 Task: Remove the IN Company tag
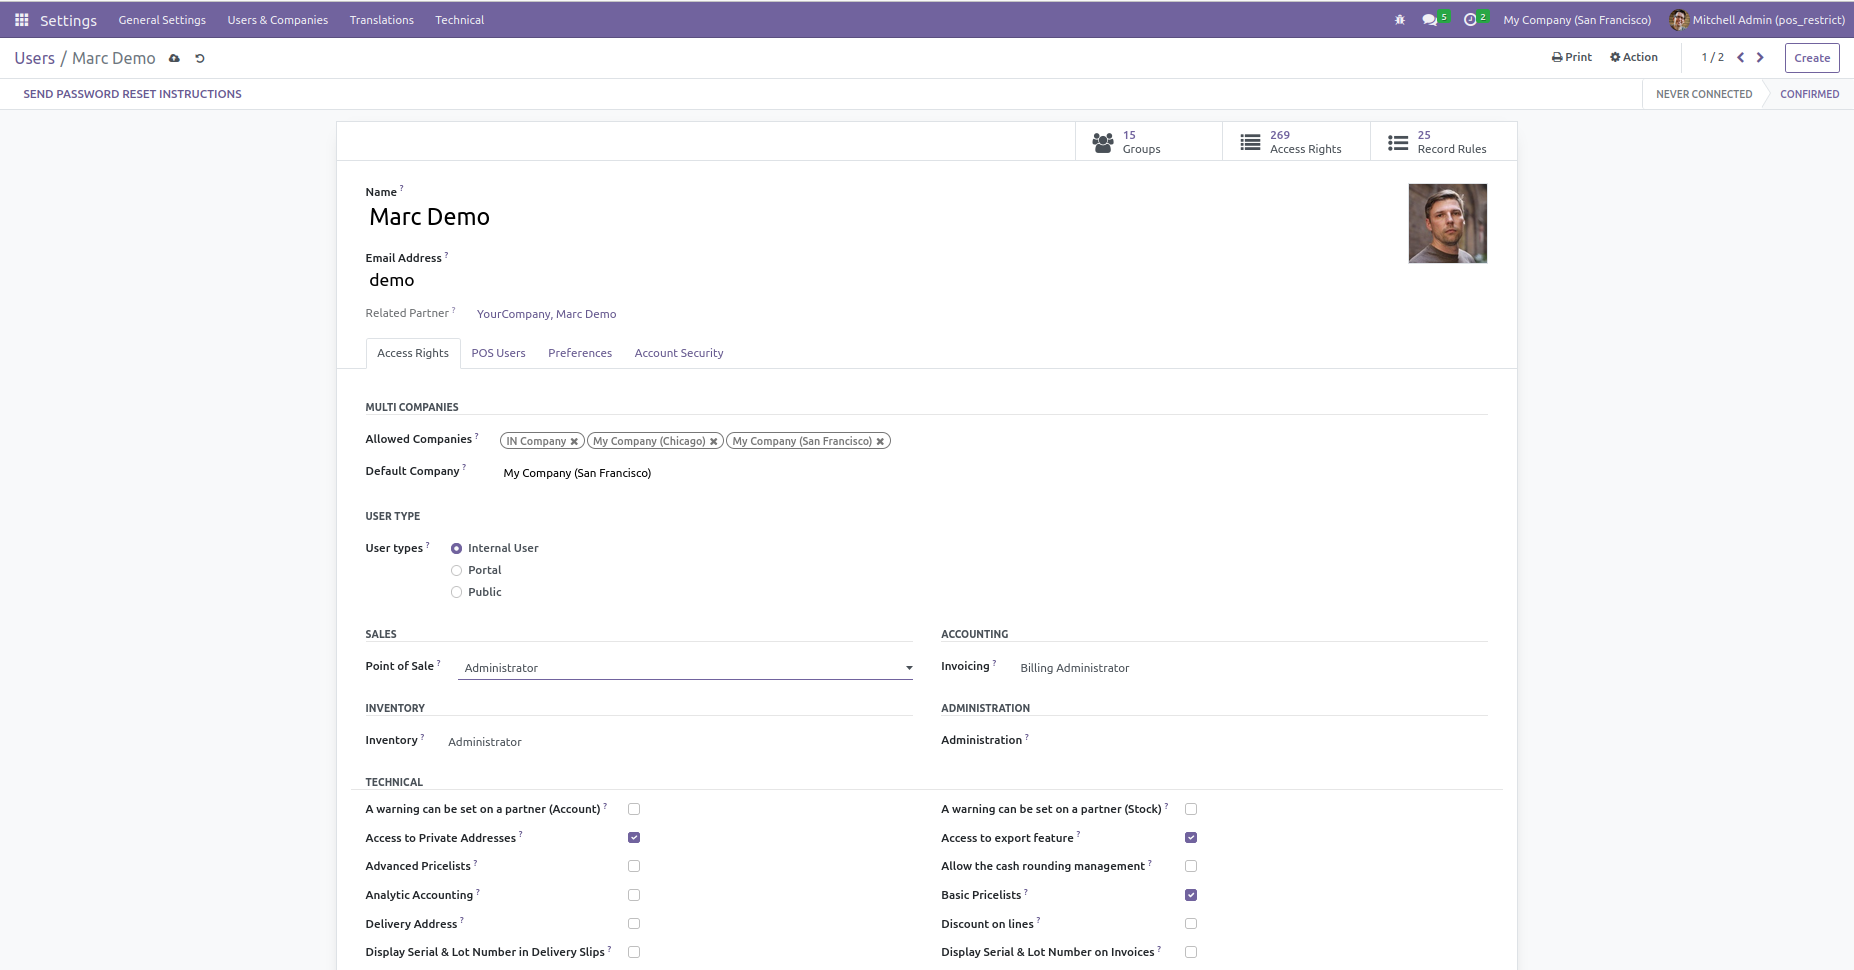click(574, 442)
